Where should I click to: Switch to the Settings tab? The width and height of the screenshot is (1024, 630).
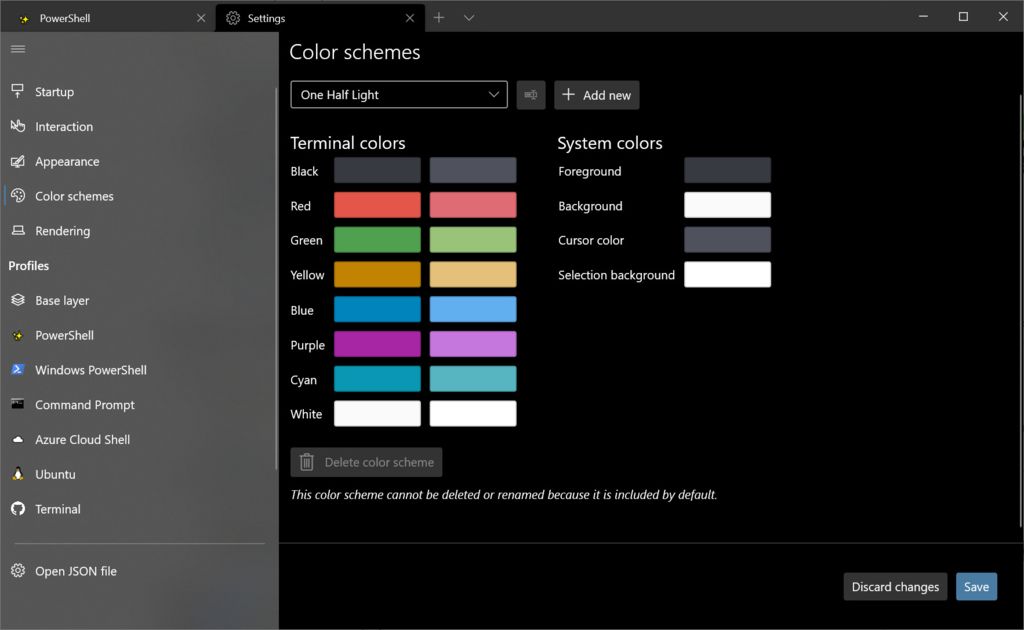pyautogui.click(x=320, y=18)
